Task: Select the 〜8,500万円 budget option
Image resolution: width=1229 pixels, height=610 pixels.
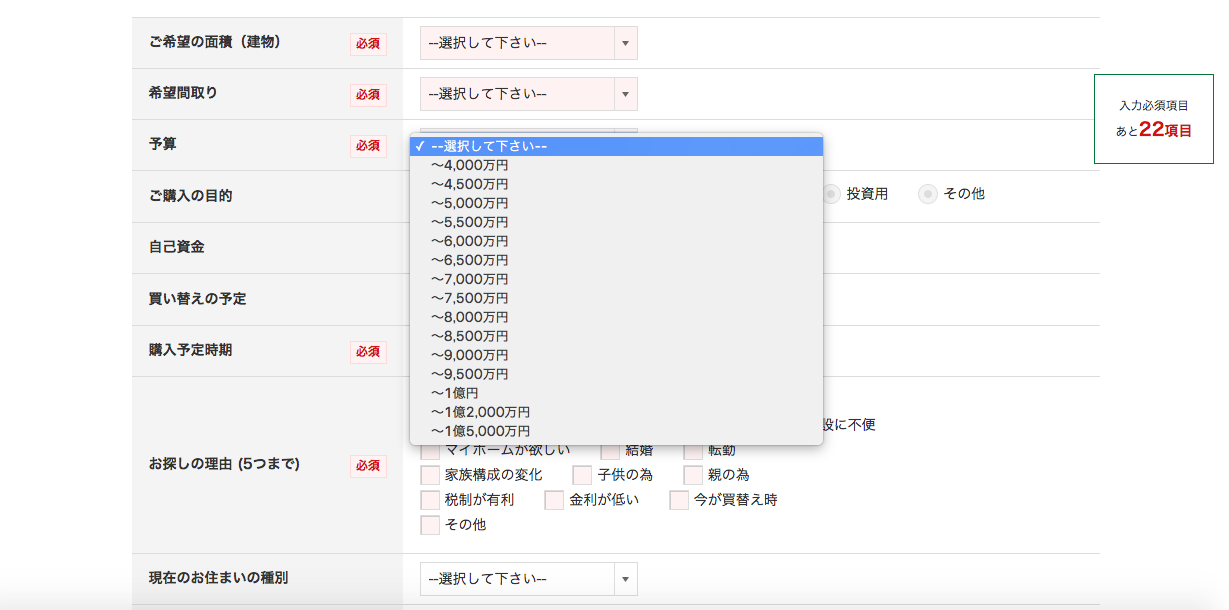Action: (x=470, y=336)
